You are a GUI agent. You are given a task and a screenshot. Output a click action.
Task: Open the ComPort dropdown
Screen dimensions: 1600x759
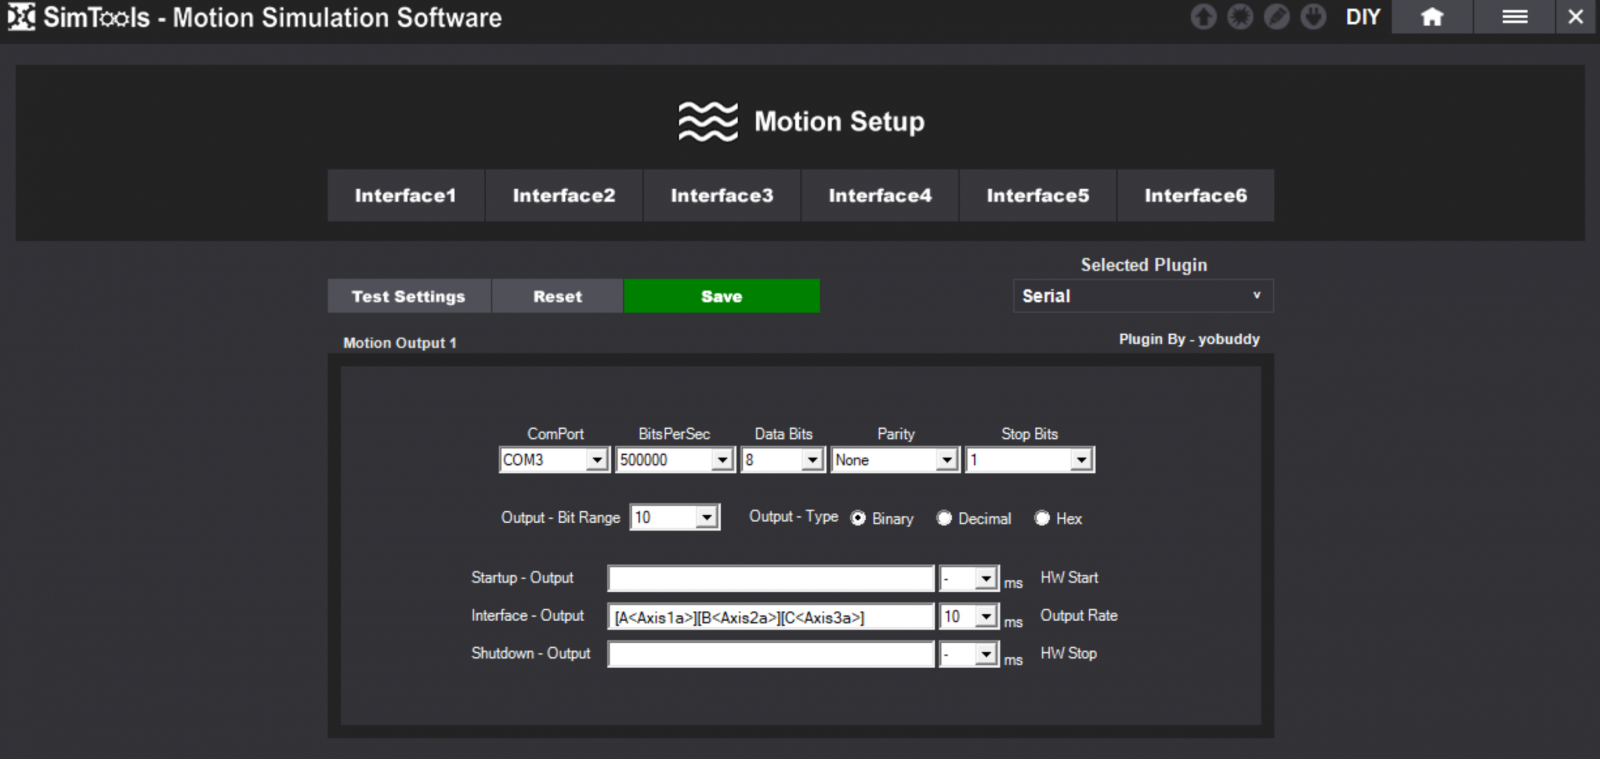coord(597,460)
